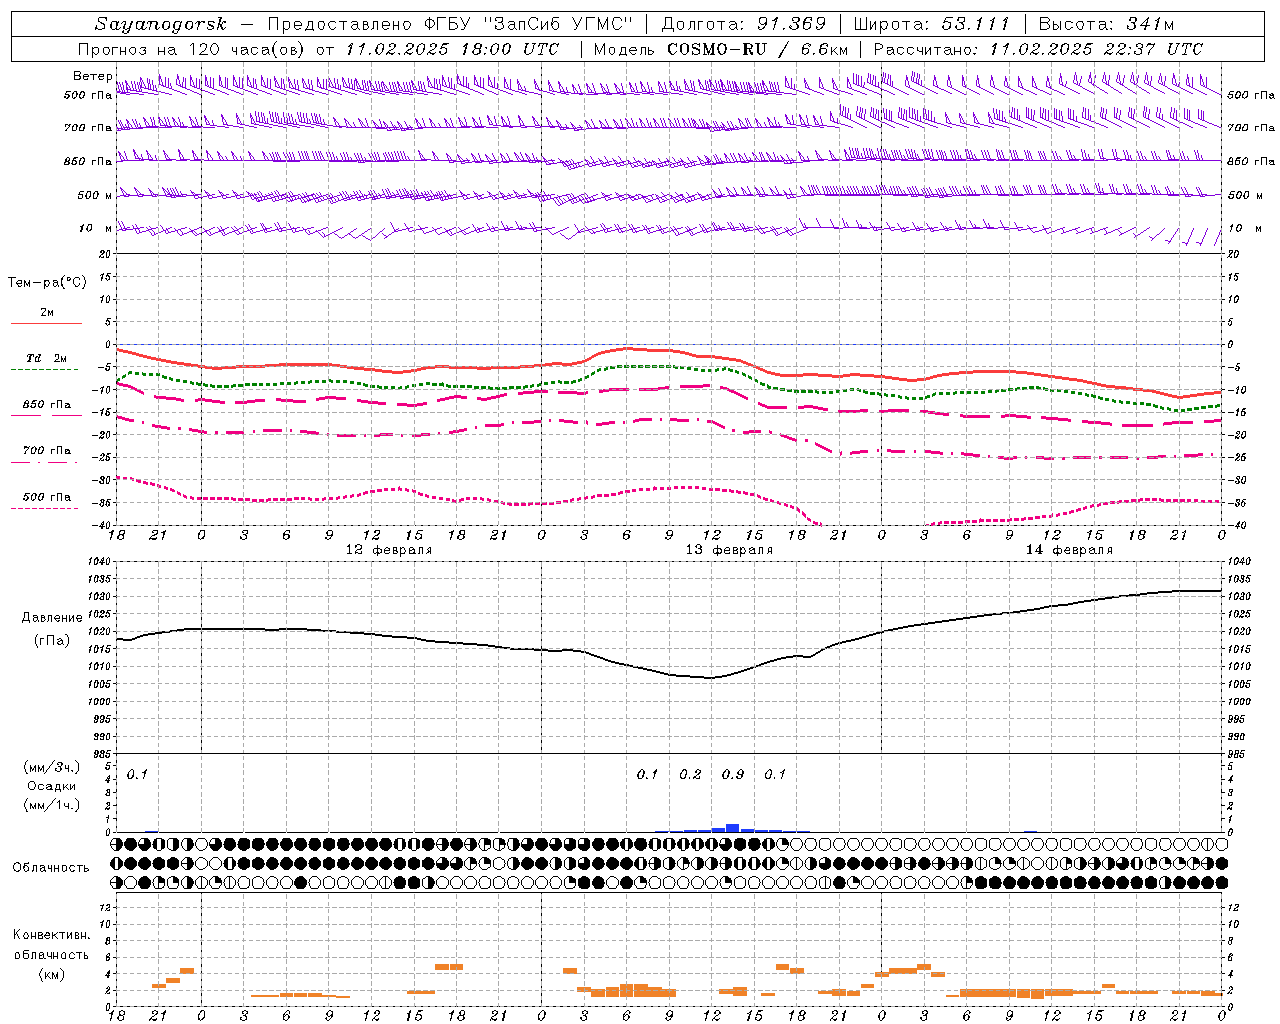1280x1024 pixels.
Task: Click the tallest blue precipitation bar
Action: (x=733, y=828)
